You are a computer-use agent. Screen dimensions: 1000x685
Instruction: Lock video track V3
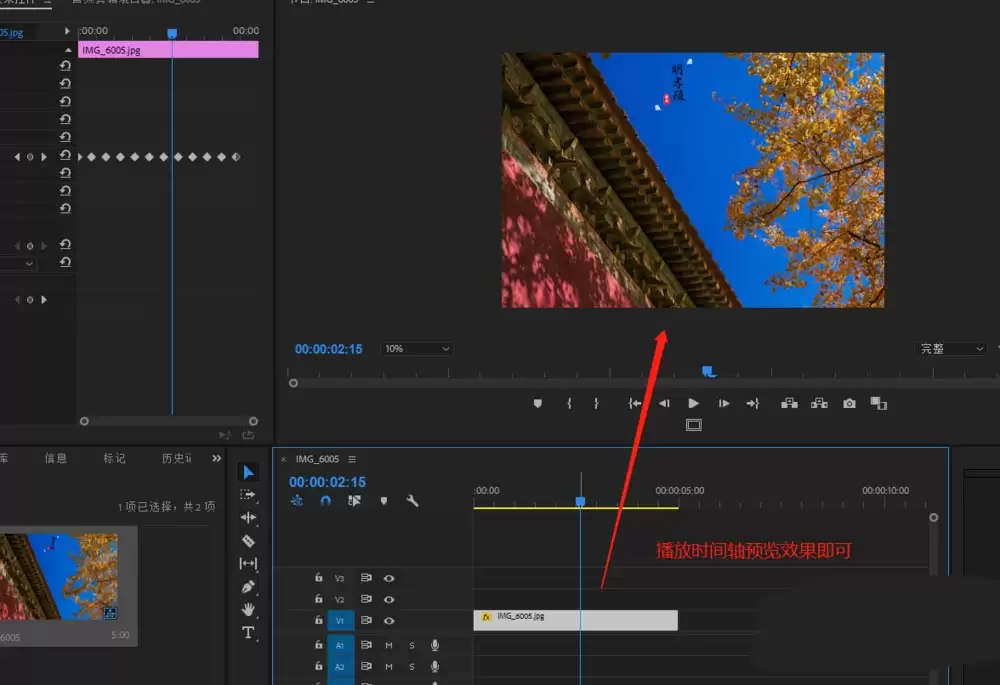(319, 578)
